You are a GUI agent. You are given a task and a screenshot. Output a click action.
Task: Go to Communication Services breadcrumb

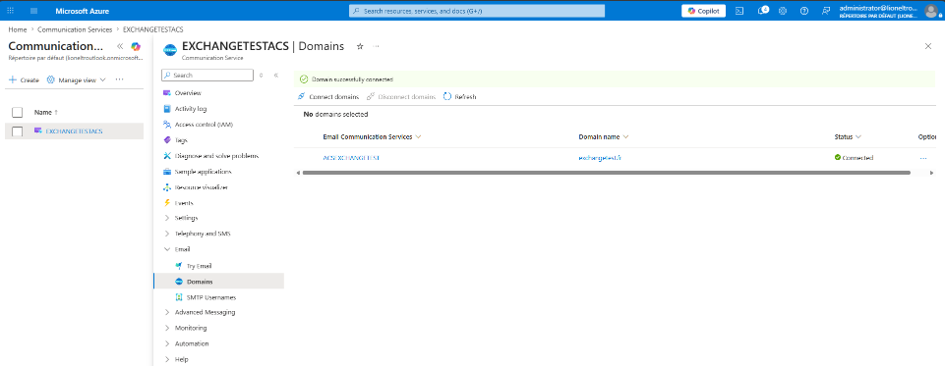[75, 29]
